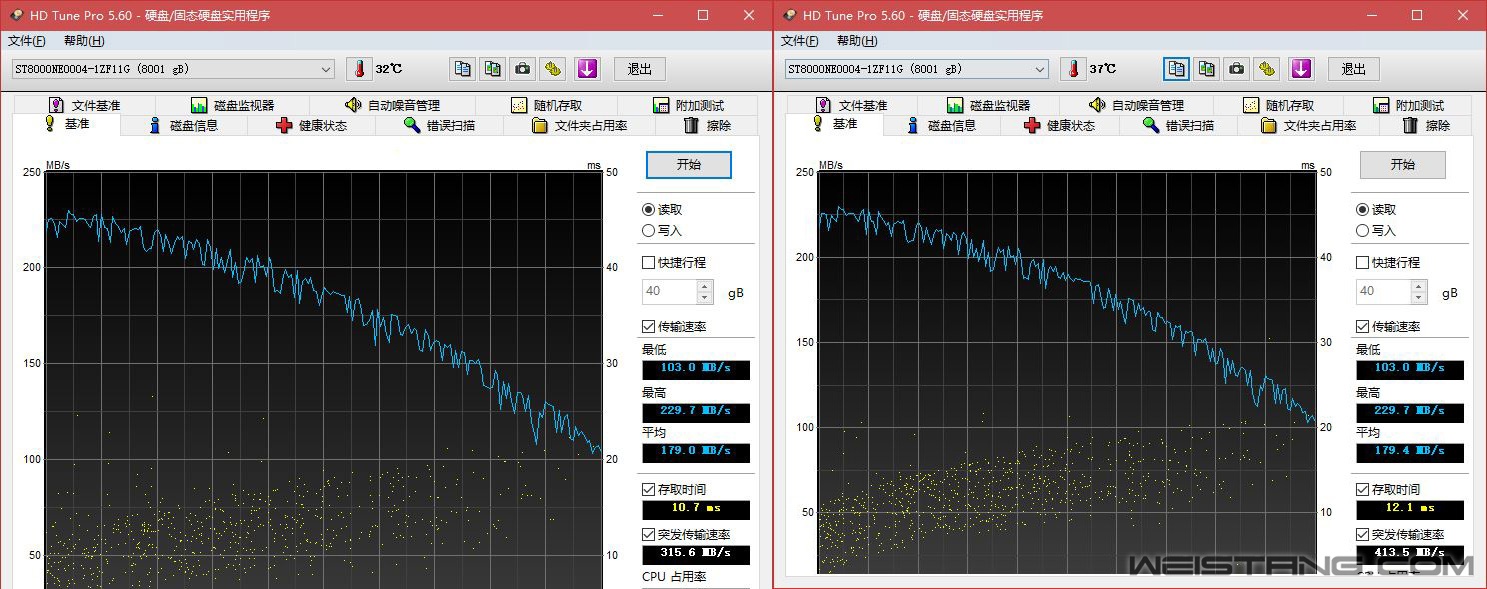The image size is (1487, 589).
Task: Open options icon in left window
Action: click(x=553, y=69)
